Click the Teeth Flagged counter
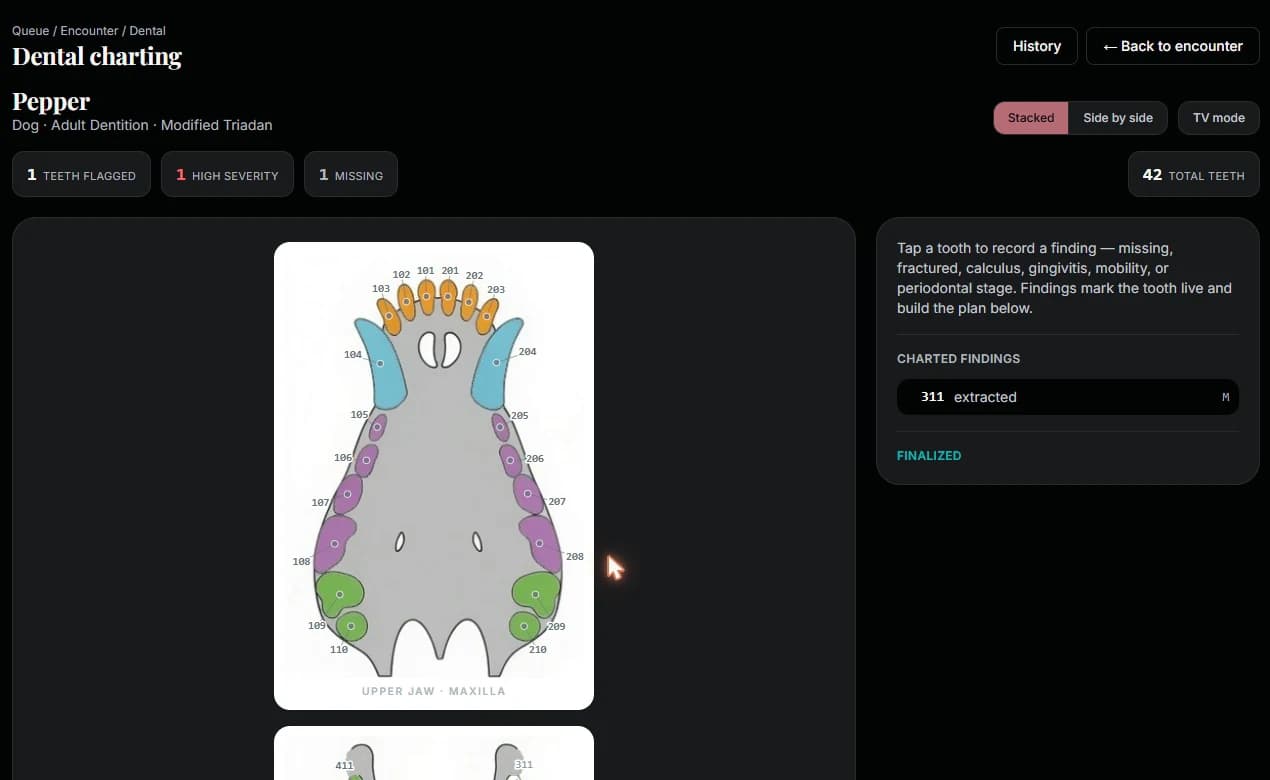Image resolution: width=1270 pixels, height=780 pixels. click(81, 174)
